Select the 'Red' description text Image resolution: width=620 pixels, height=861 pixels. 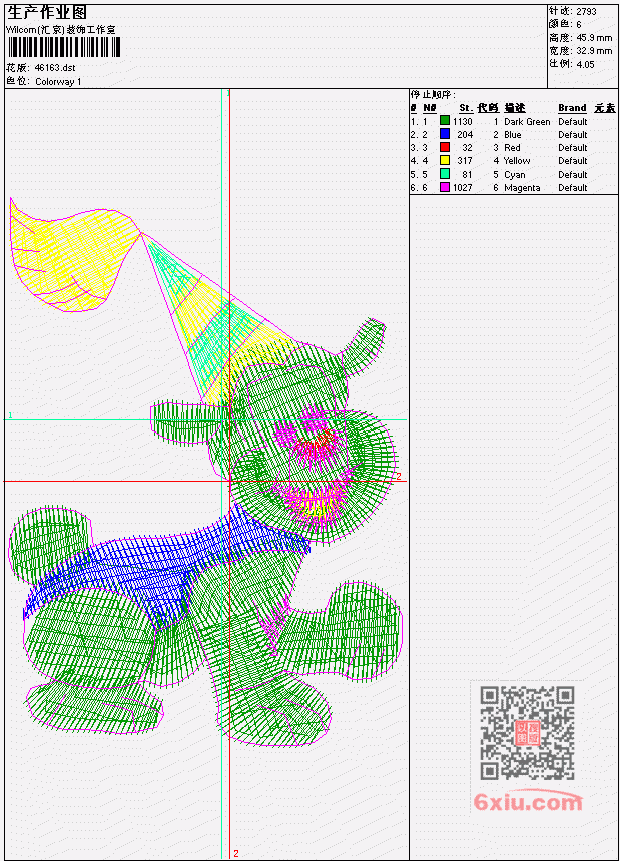point(512,148)
